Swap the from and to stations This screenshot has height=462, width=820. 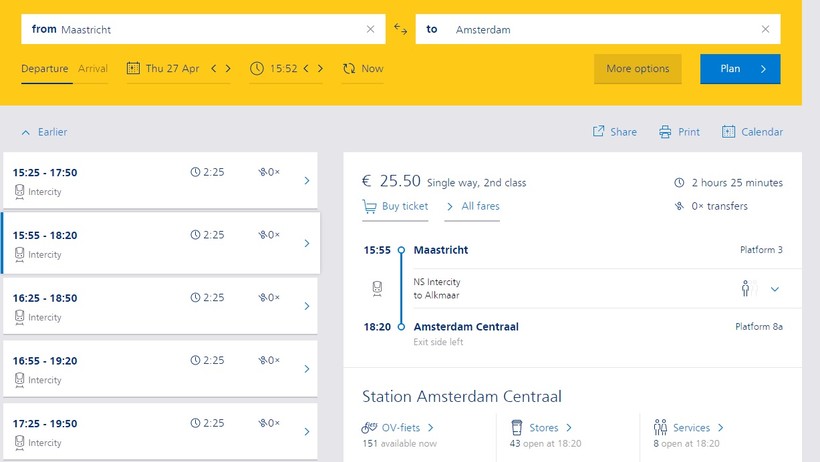(400, 29)
